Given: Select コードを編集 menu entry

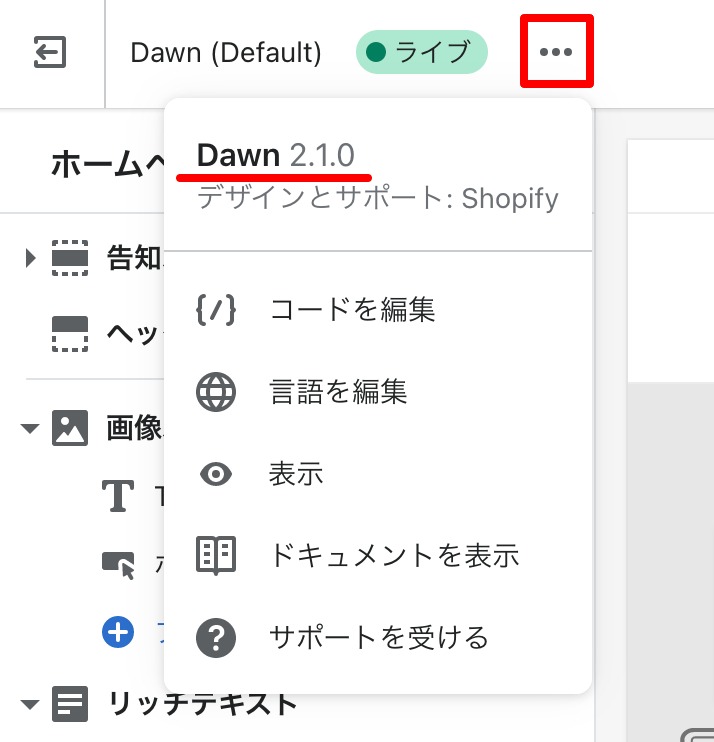Looking at the screenshot, I should point(378,310).
